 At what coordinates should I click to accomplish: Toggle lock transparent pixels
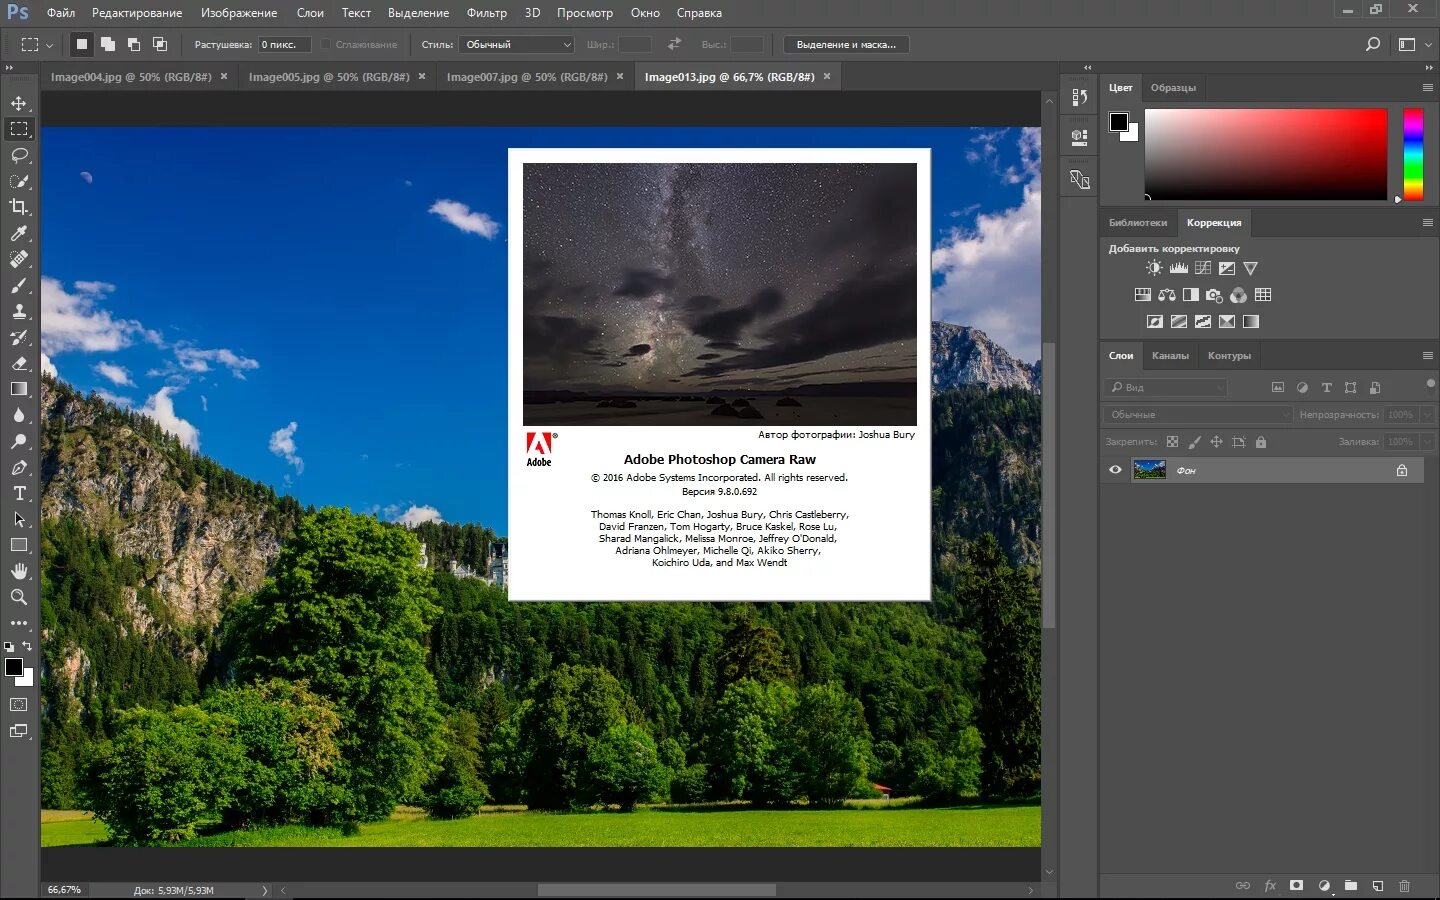[x=1172, y=442]
